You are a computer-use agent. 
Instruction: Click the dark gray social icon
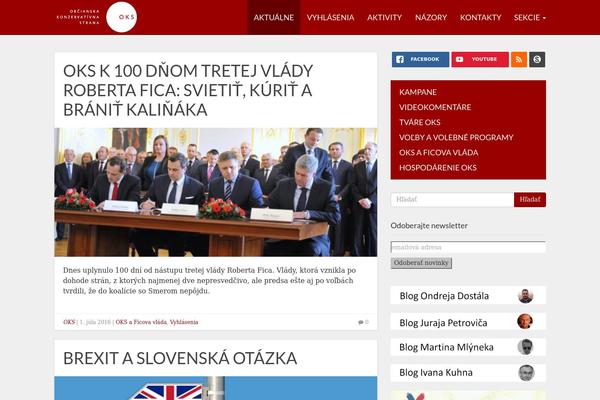click(x=537, y=59)
